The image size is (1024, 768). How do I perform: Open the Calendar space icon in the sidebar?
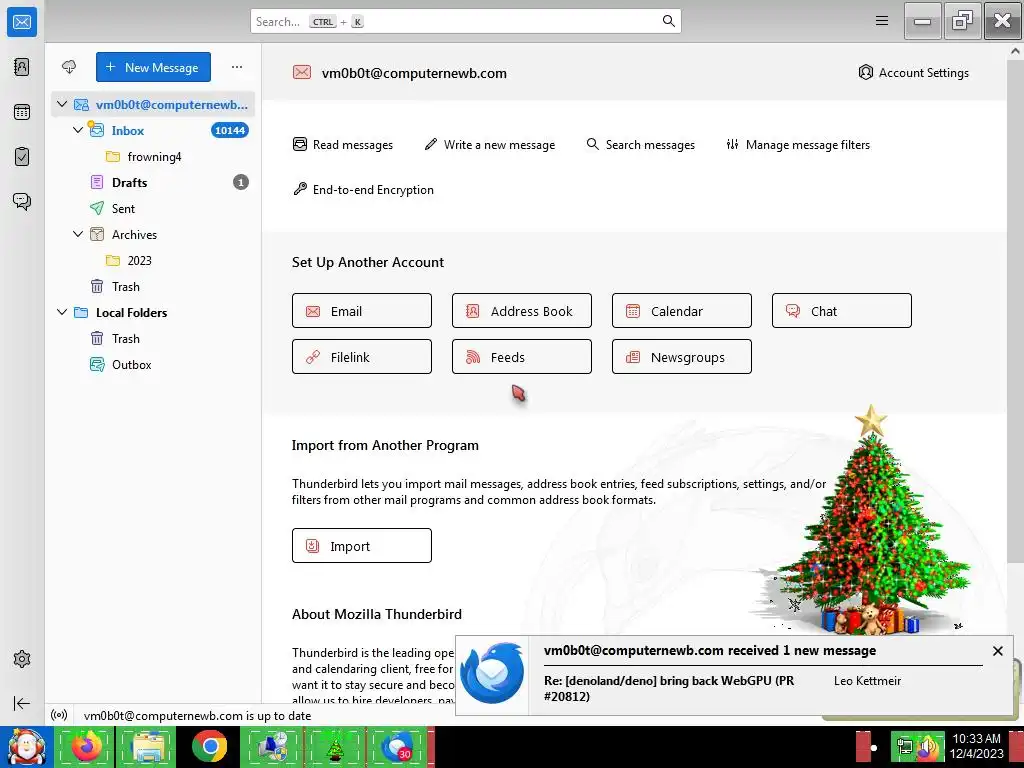coord(22,112)
